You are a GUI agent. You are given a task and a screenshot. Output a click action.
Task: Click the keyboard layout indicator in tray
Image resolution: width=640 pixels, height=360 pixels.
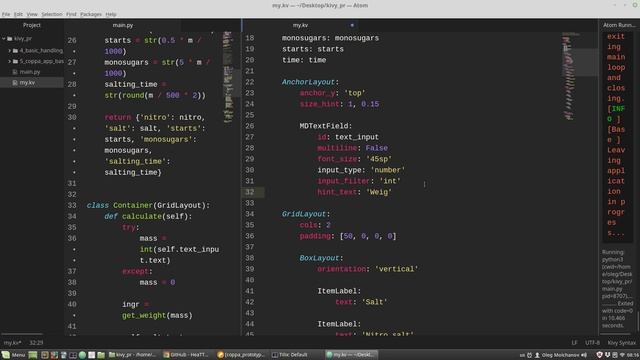[522, 355]
